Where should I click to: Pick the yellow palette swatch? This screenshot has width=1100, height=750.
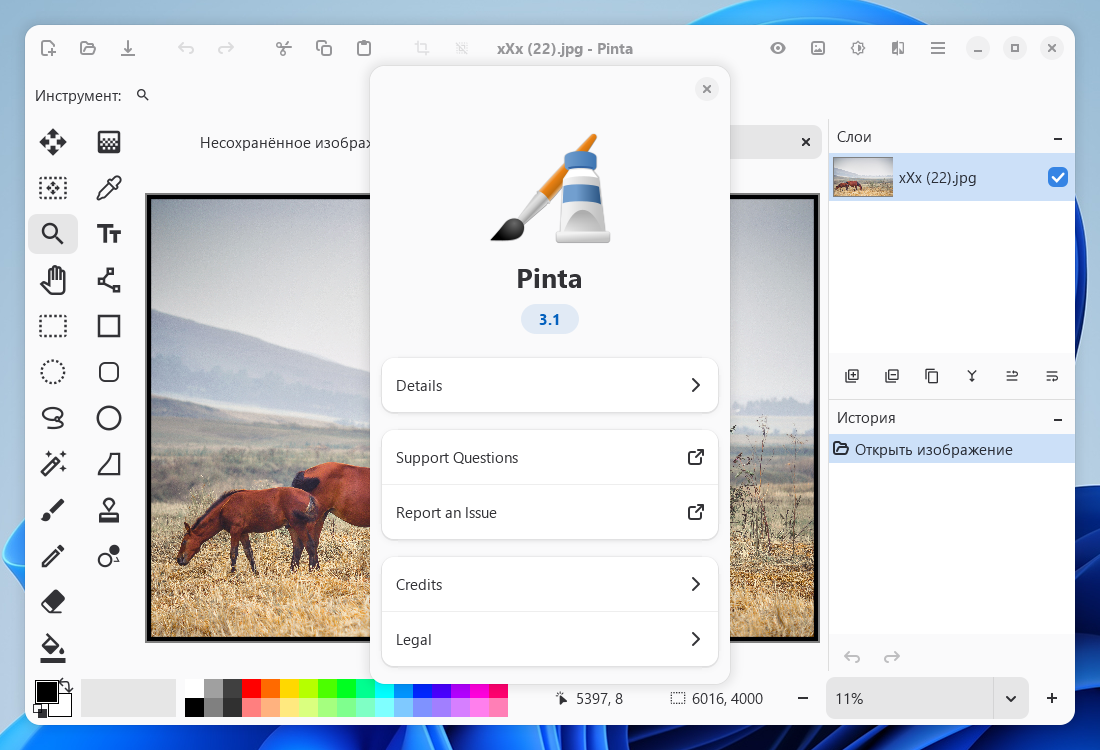tap(289, 688)
